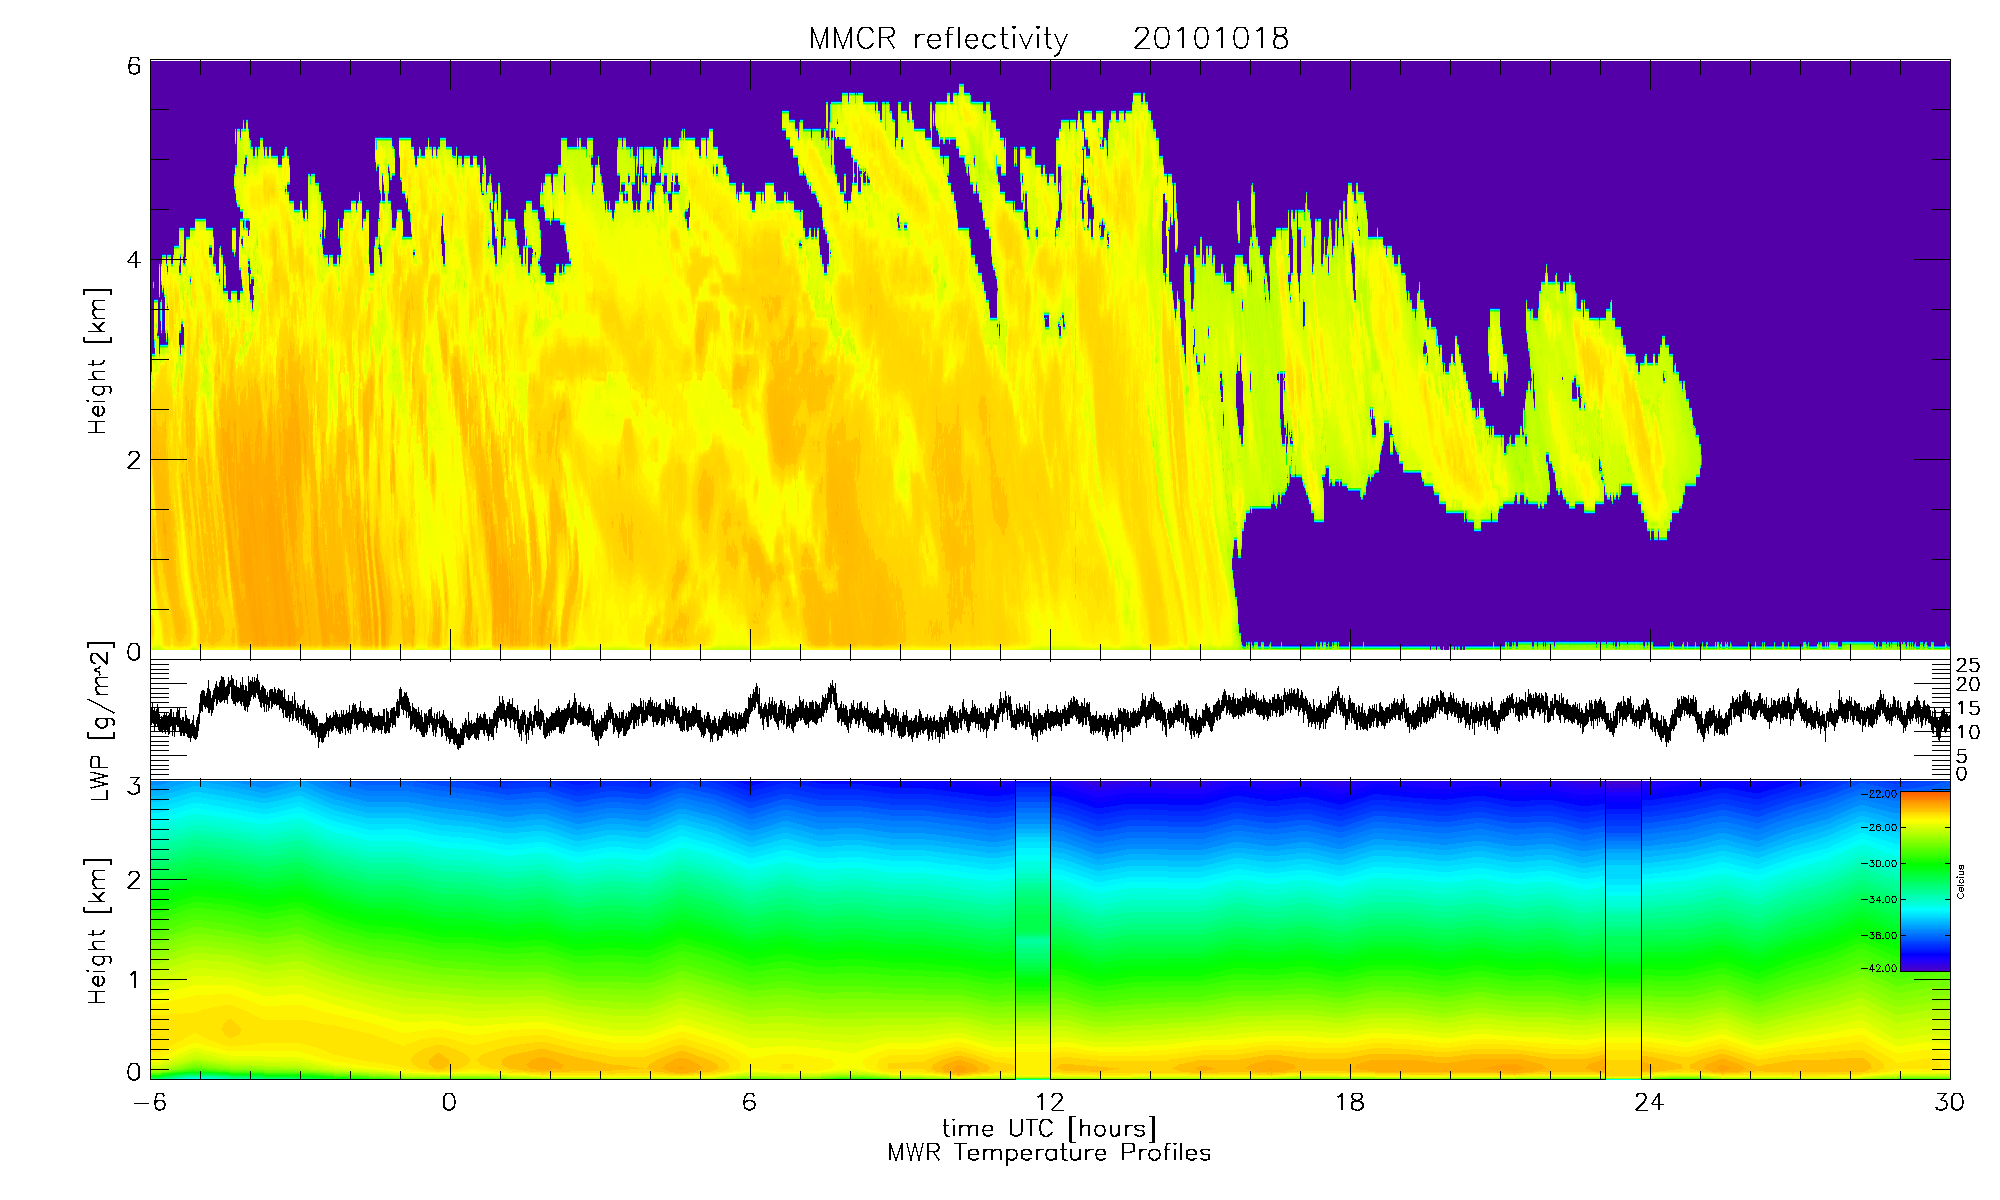
Task: Click the -42.00 colorbar tick label
Action: pyautogui.click(x=1880, y=968)
